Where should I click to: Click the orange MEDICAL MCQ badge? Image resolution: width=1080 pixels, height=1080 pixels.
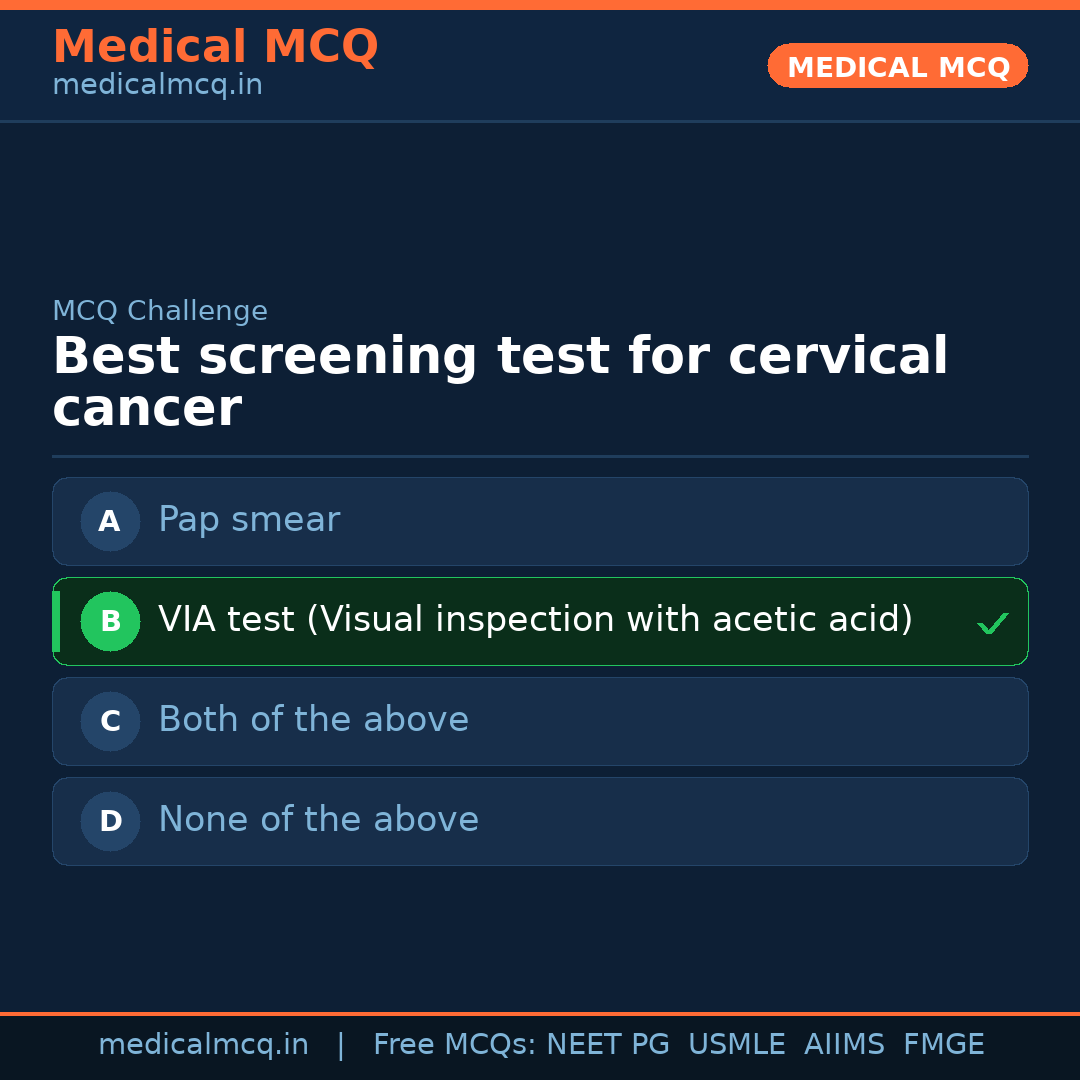coord(897,66)
